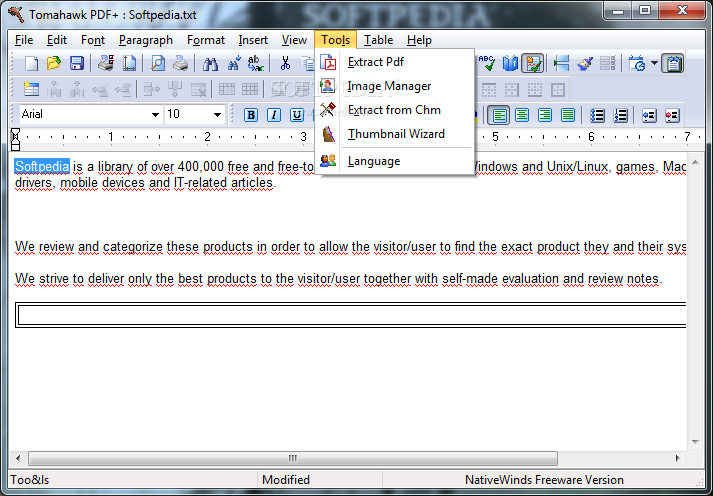The image size is (713, 496).
Task: Open the Font menu
Action: 93,40
